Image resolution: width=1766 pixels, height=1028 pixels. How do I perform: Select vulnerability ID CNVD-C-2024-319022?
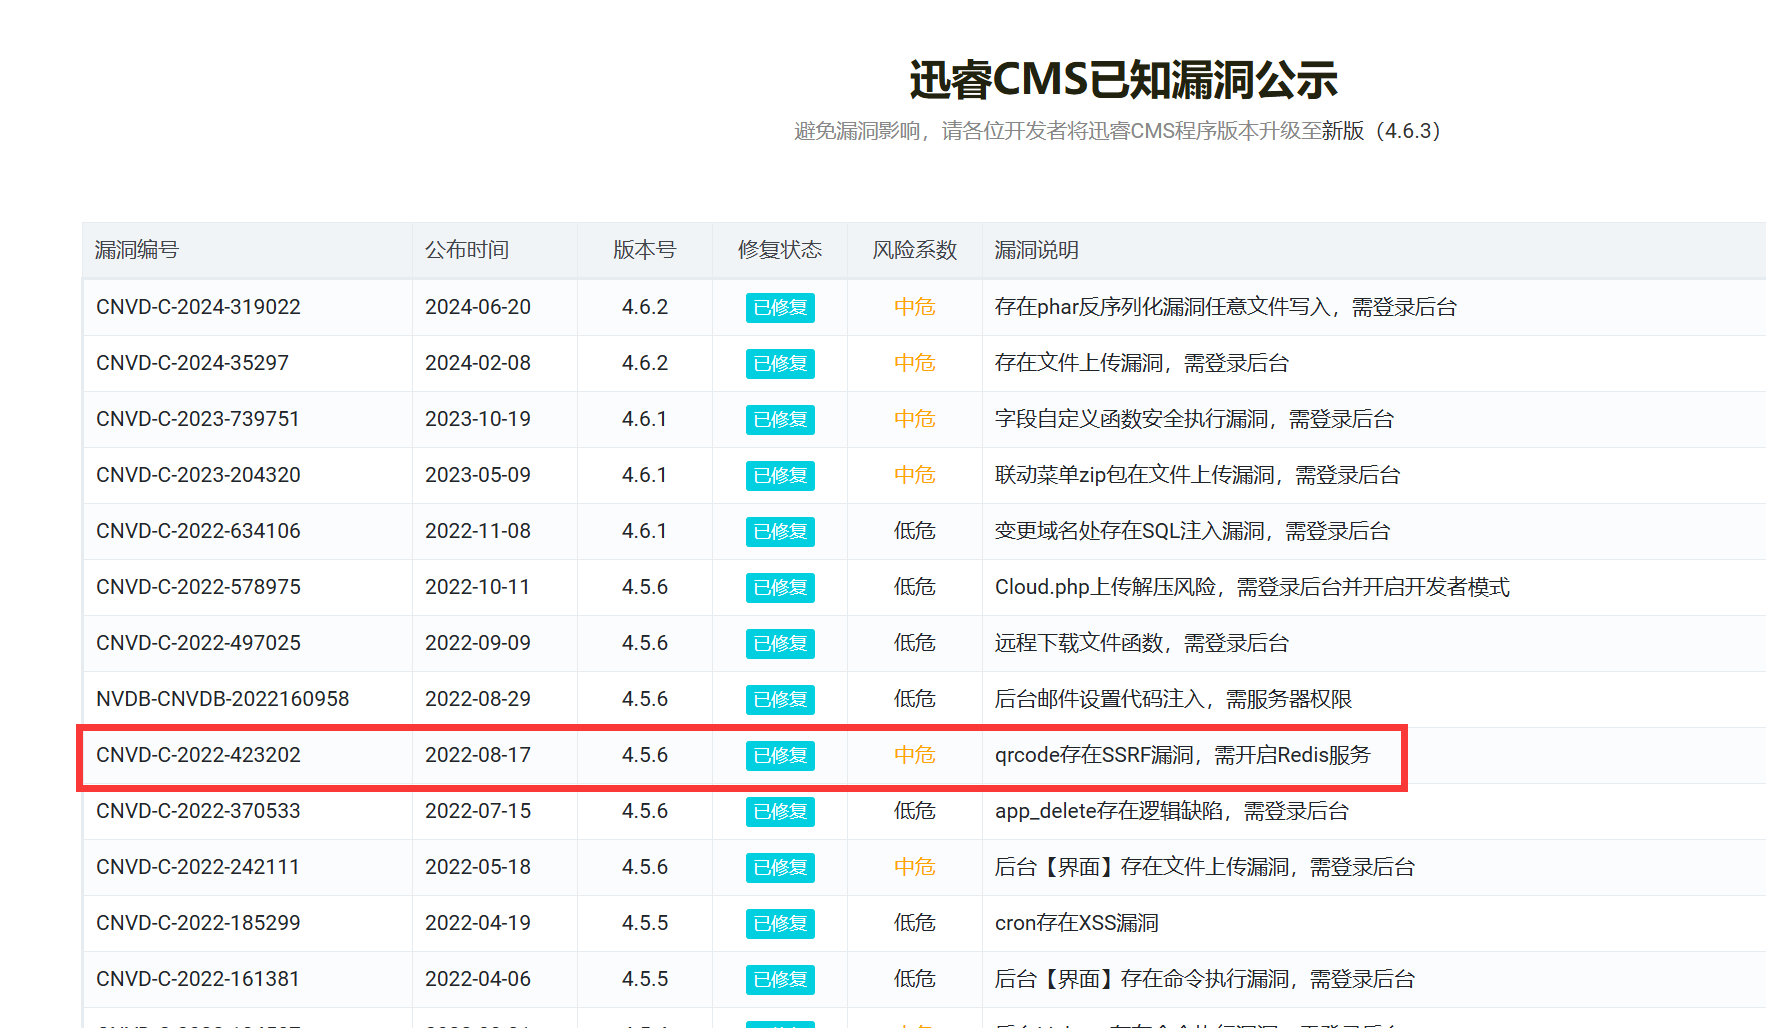198,307
